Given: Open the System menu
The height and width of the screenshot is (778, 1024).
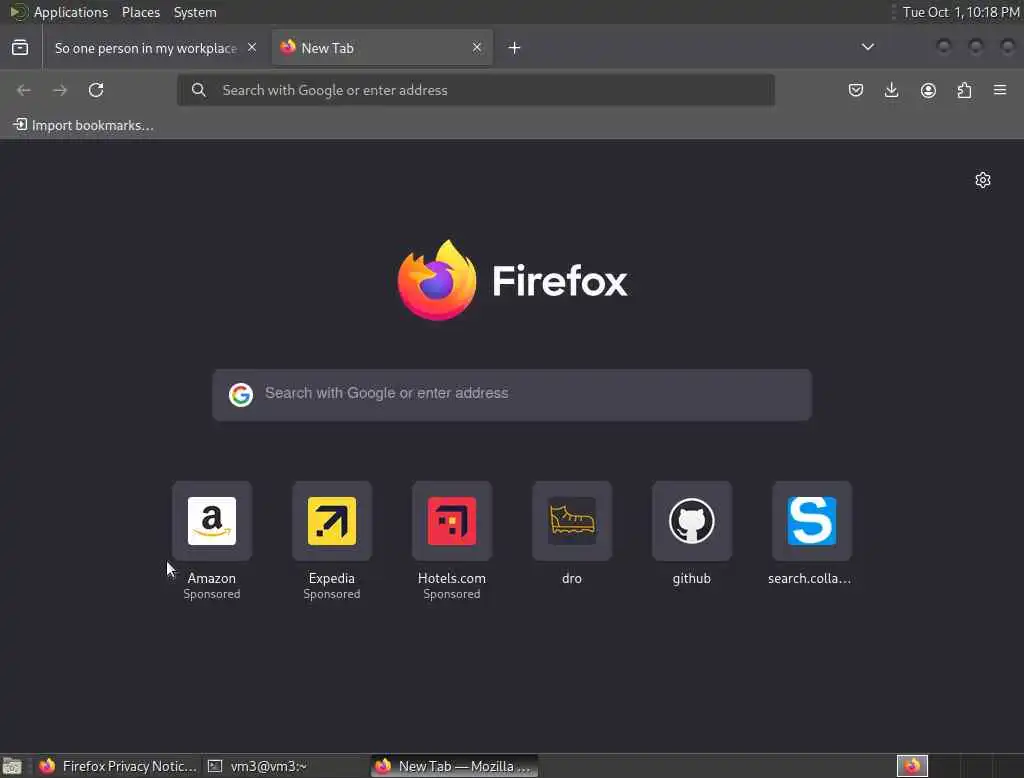Looking at the screenshot, I should [x=195, y=12].
